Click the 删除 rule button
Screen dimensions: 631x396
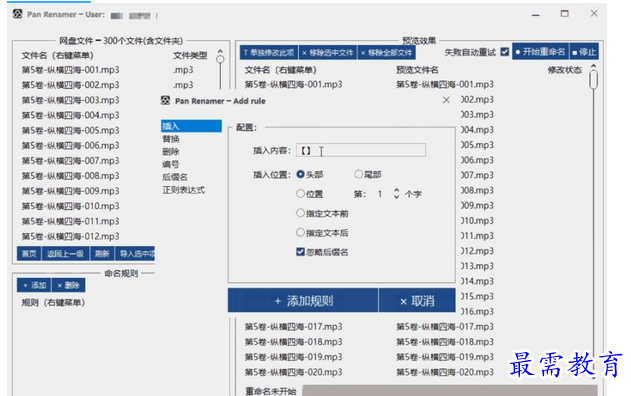[x=68, y=285]
